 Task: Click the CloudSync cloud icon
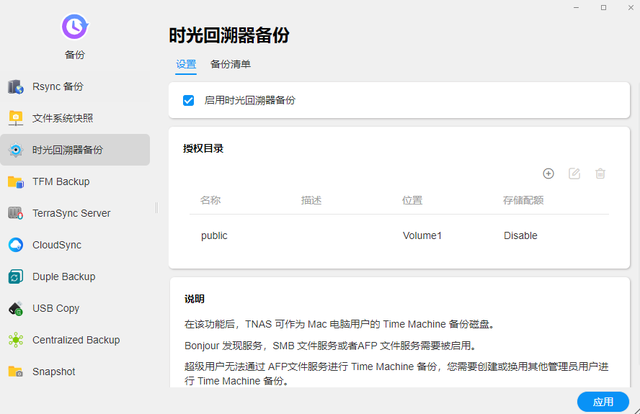[x=16, y=245]
